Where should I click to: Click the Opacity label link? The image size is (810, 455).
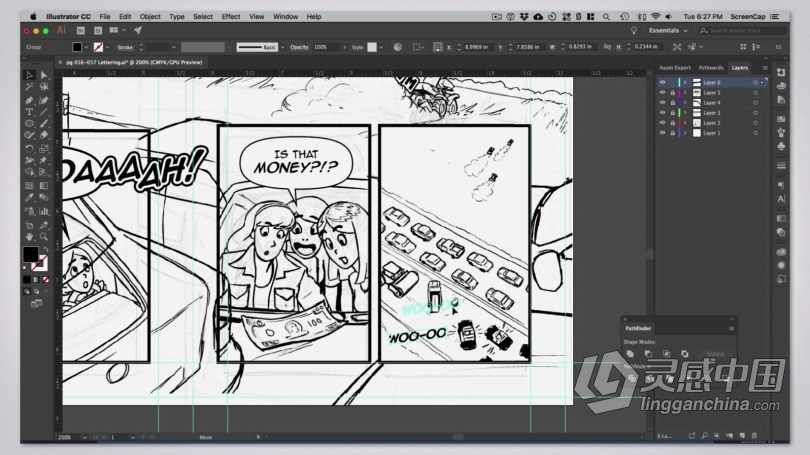(299, 47)
